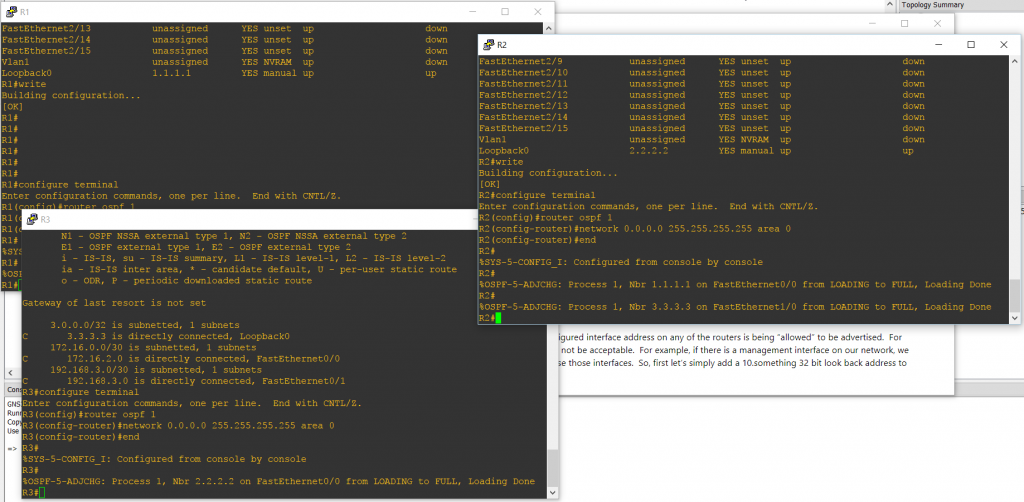
Task: Maximize the document window behind R2
Action: [904, 24]
